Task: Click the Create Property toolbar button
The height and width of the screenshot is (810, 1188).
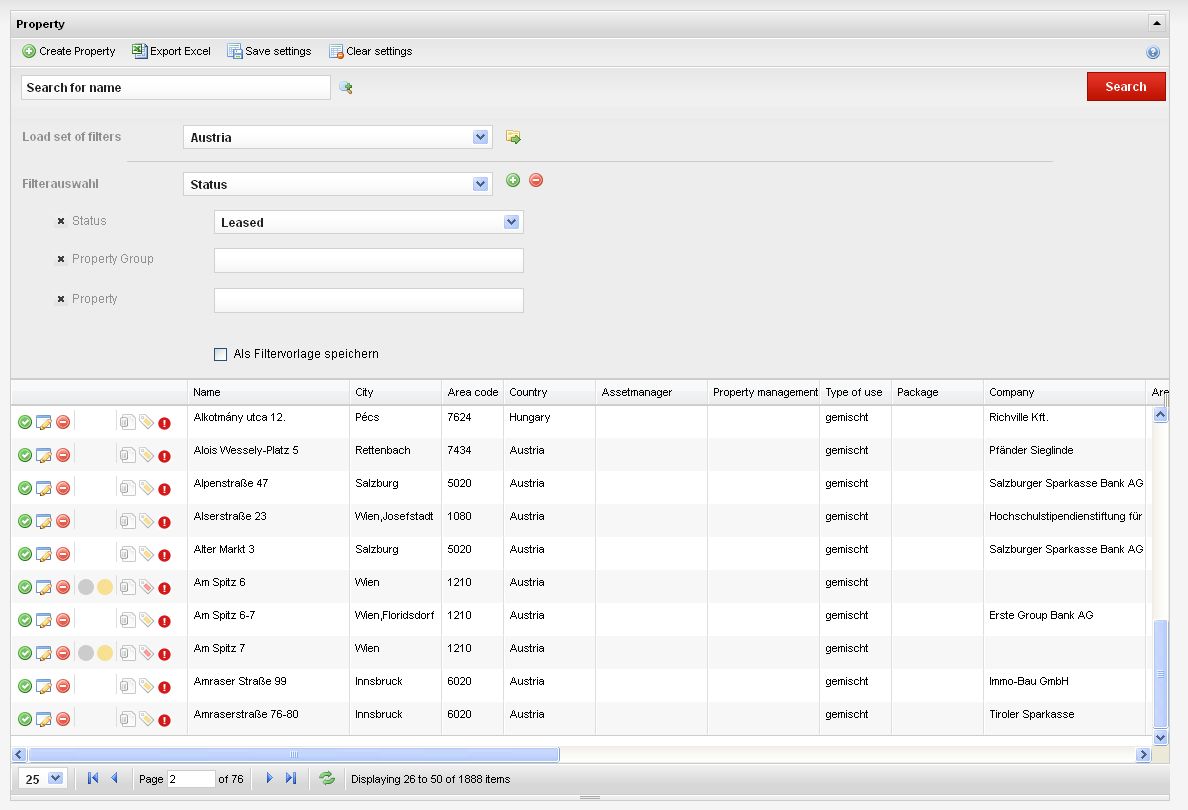Action: 69,51
